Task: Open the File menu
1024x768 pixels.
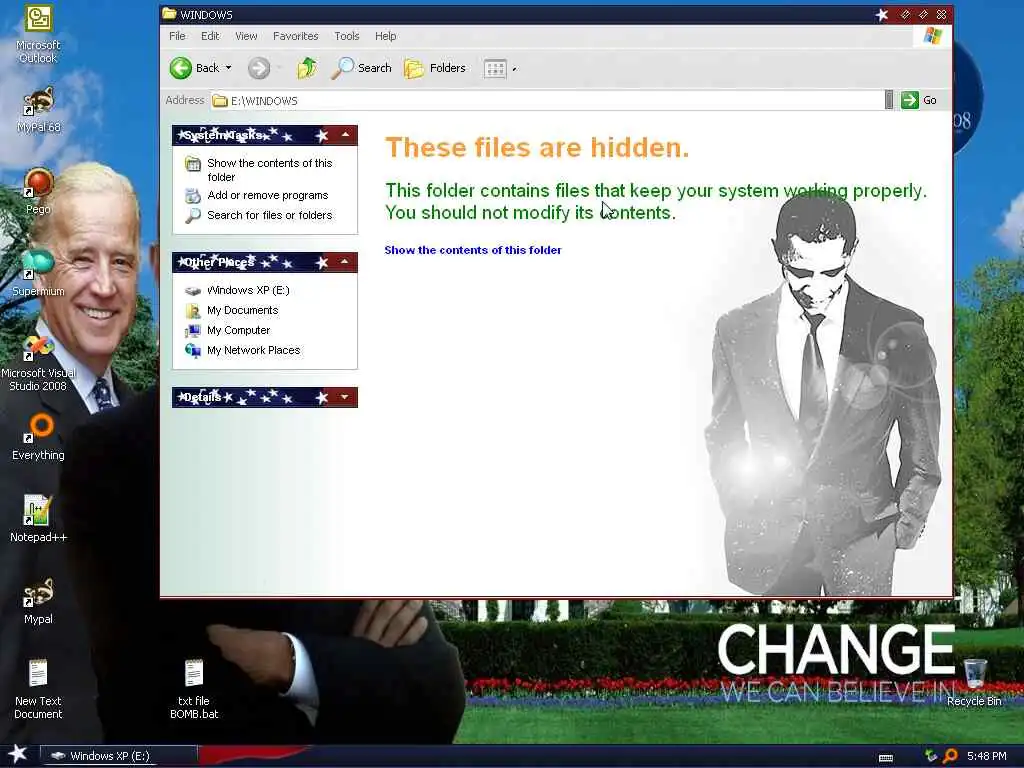Action: (x=177, y=36)
